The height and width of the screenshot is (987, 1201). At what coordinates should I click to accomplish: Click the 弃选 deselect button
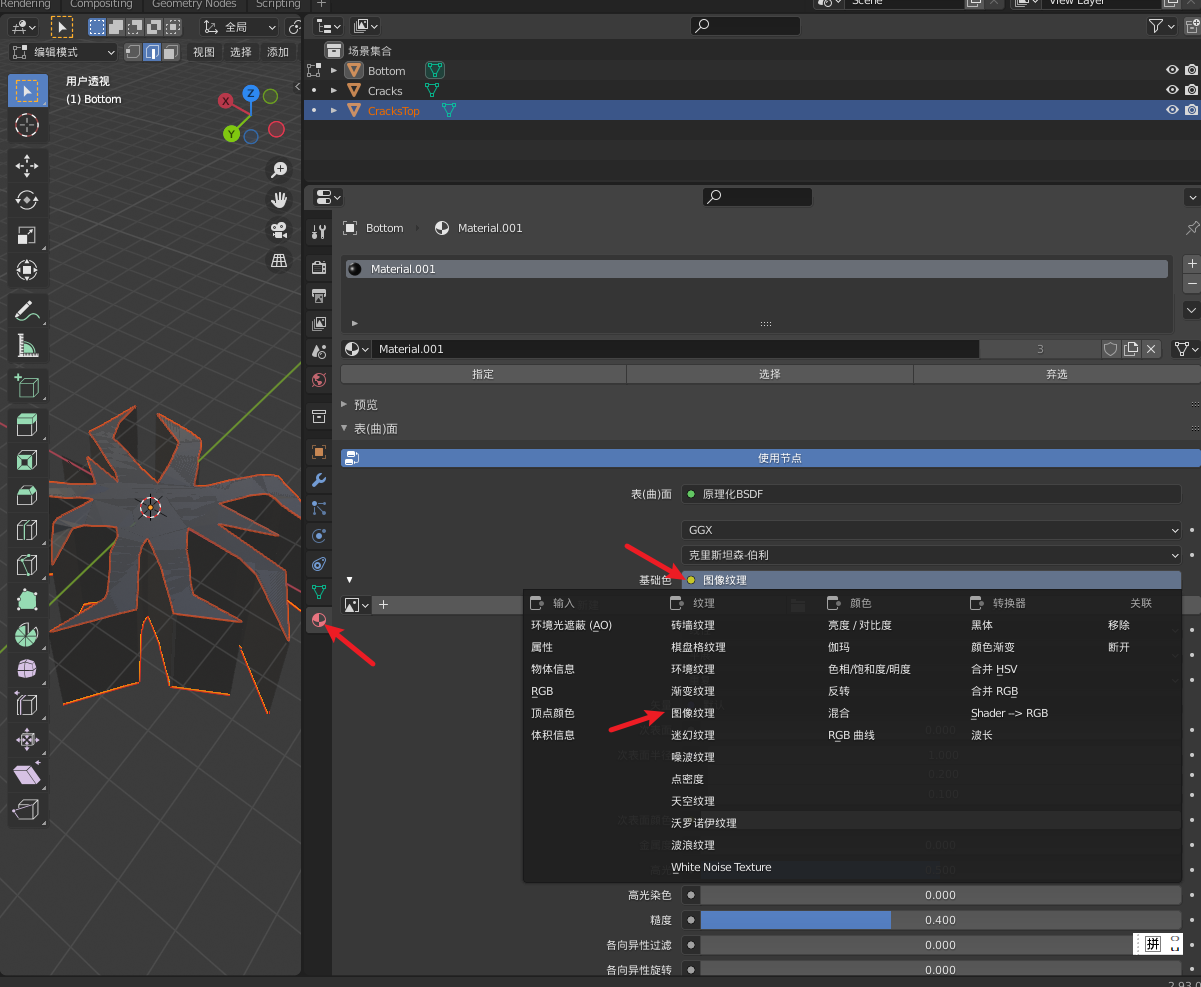[x=1057, y=374]
